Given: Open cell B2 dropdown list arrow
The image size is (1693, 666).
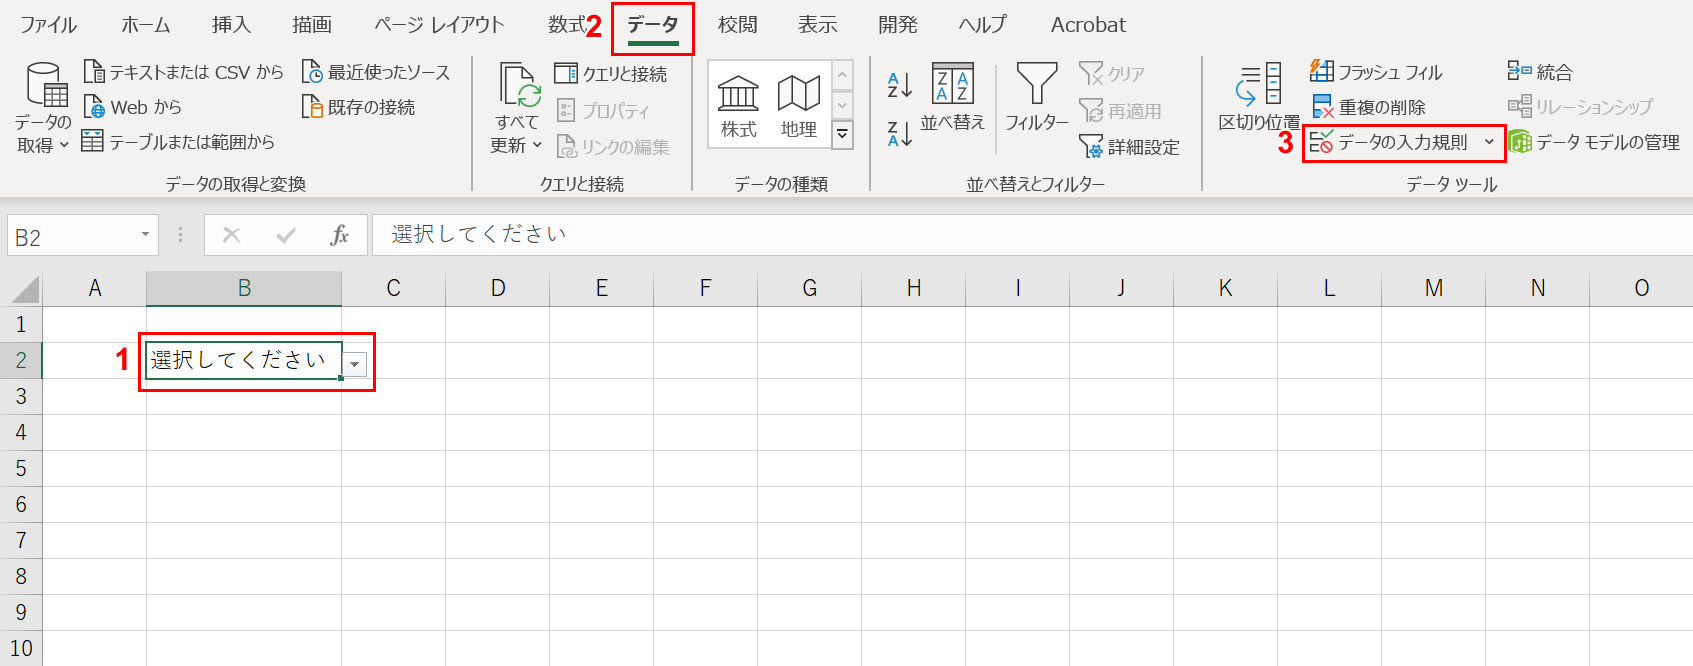Looking at the screenshot, I should click(355, 365).
